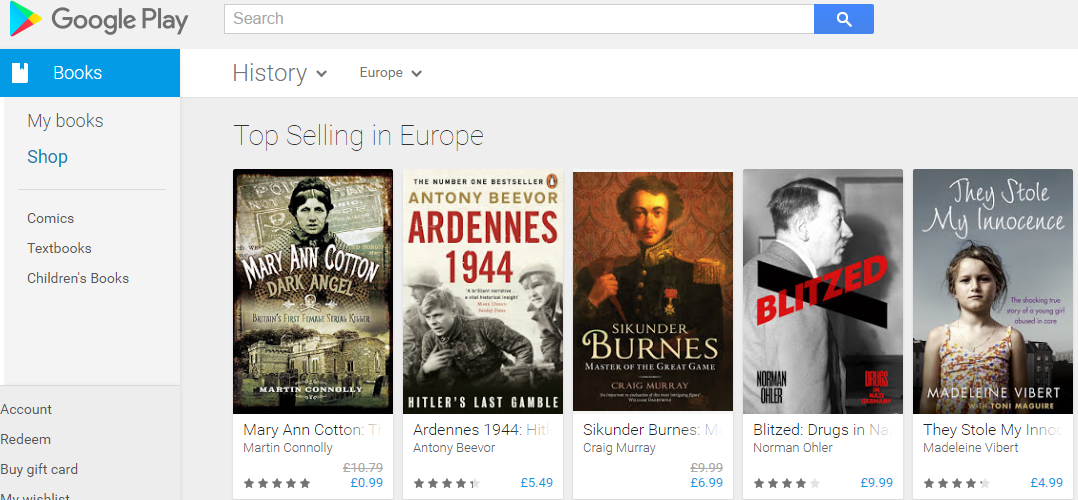Screen dimensions: 1078x500
Task: Open Children's Books category
Action: [78, 278]
